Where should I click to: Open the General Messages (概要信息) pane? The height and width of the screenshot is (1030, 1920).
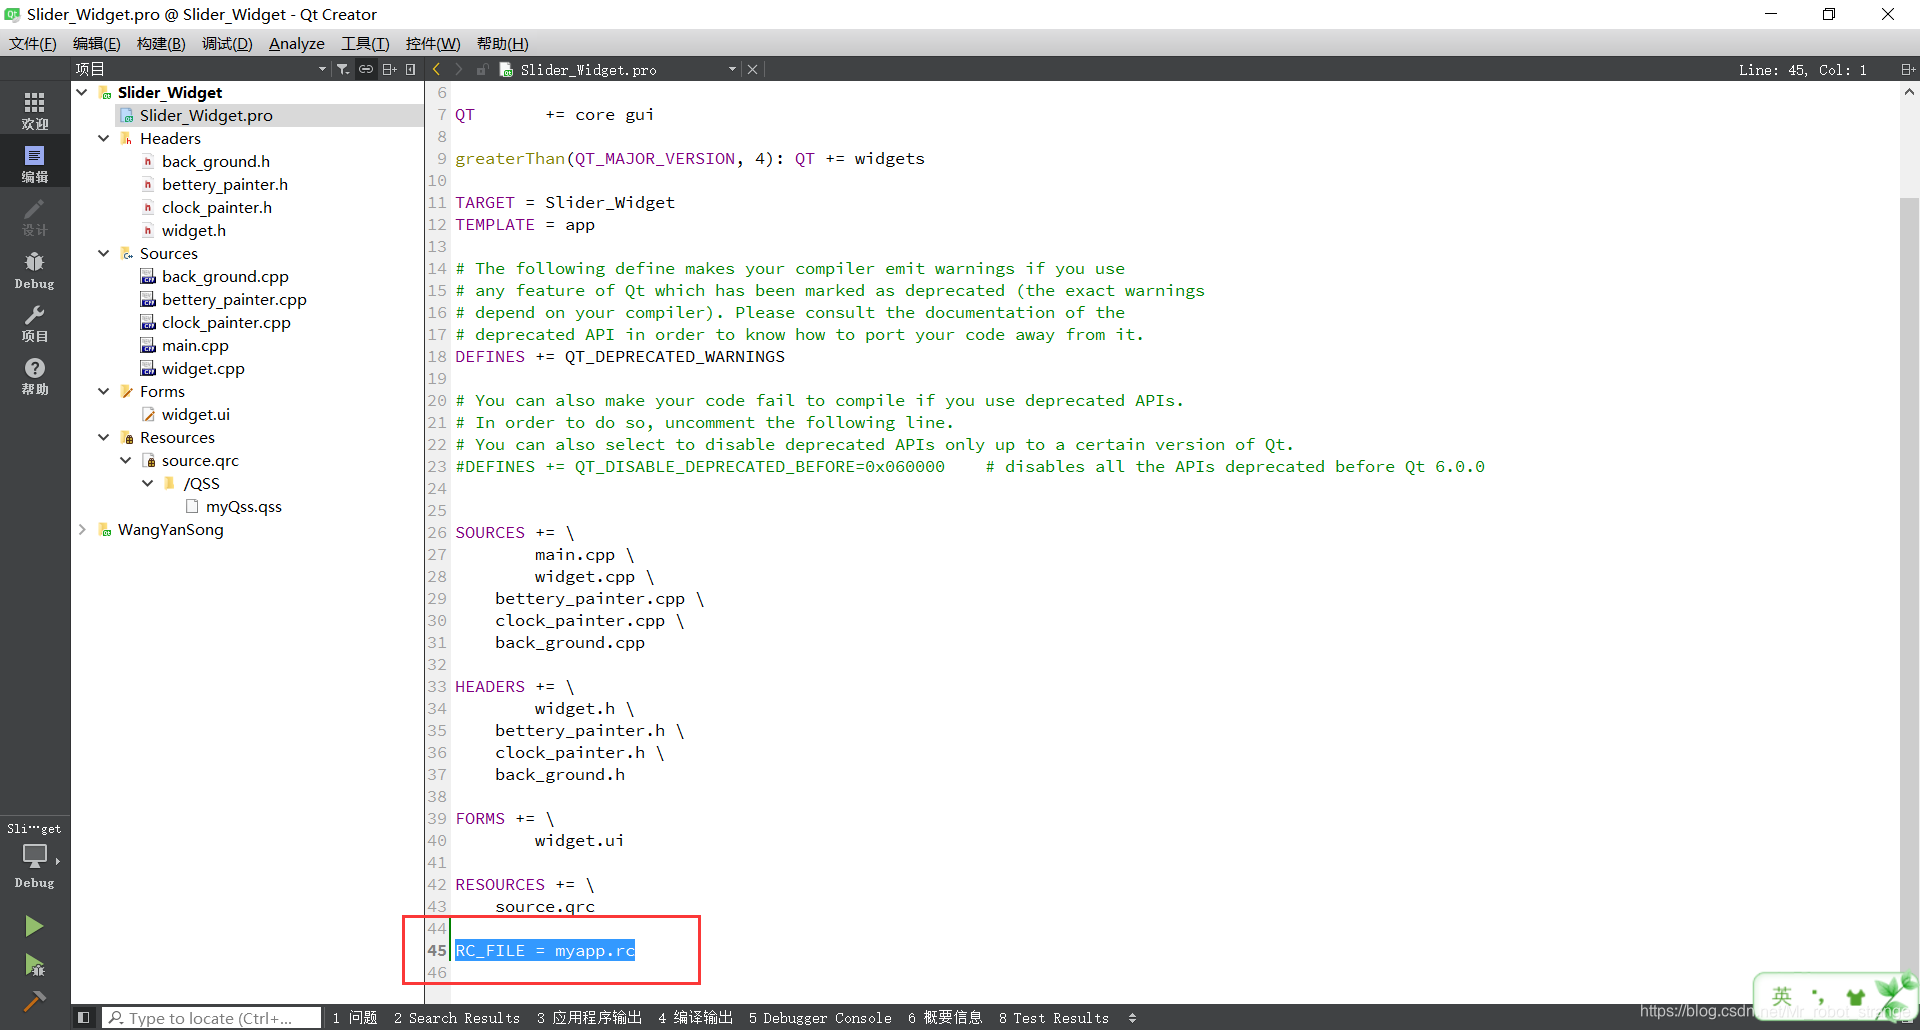pos(945,1018)
